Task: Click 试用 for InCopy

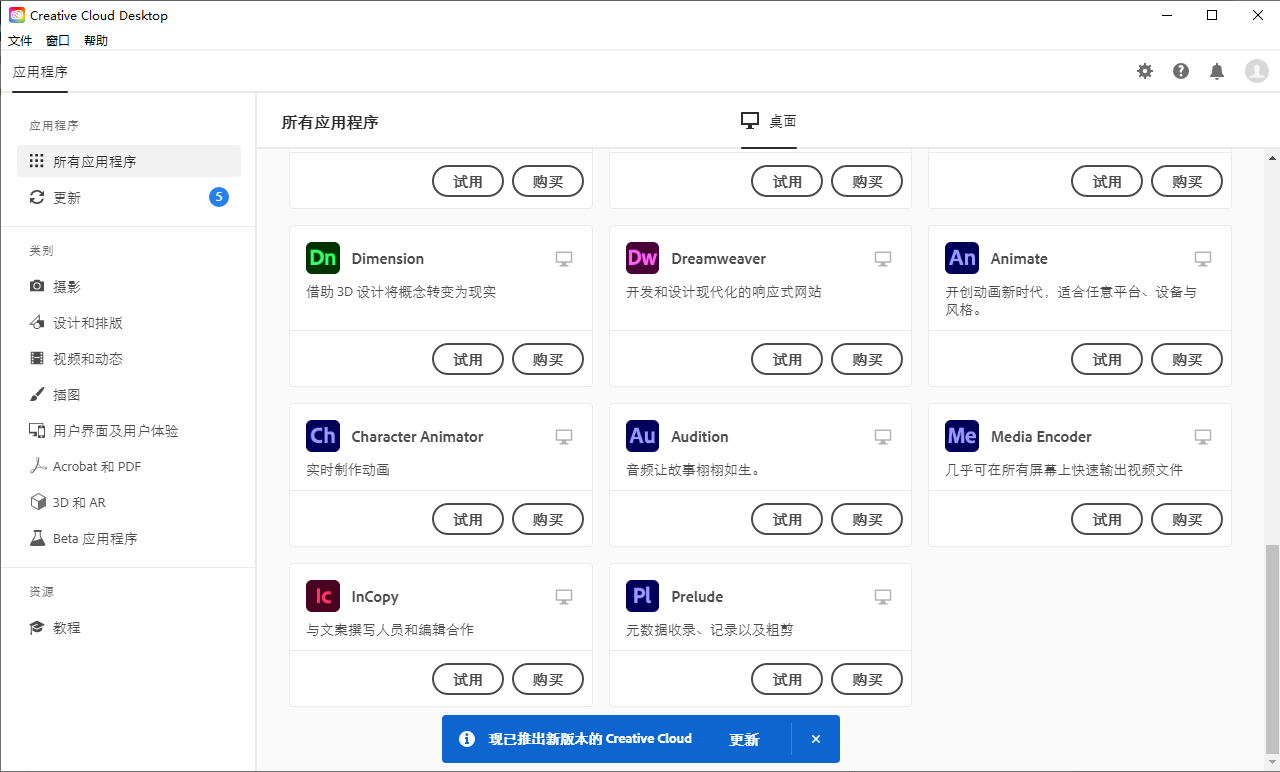Action: [468, 679]
